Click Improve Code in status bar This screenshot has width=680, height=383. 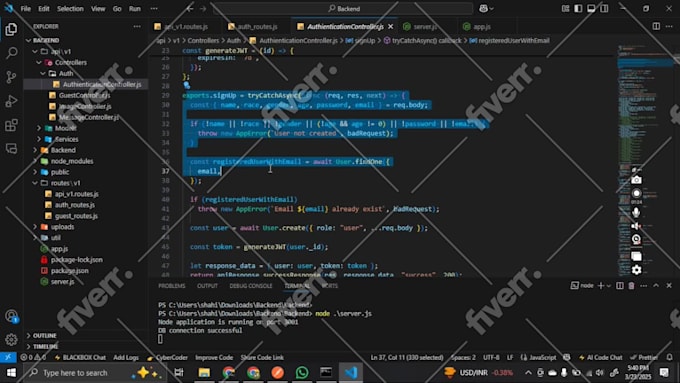click(x=214, y=357)
